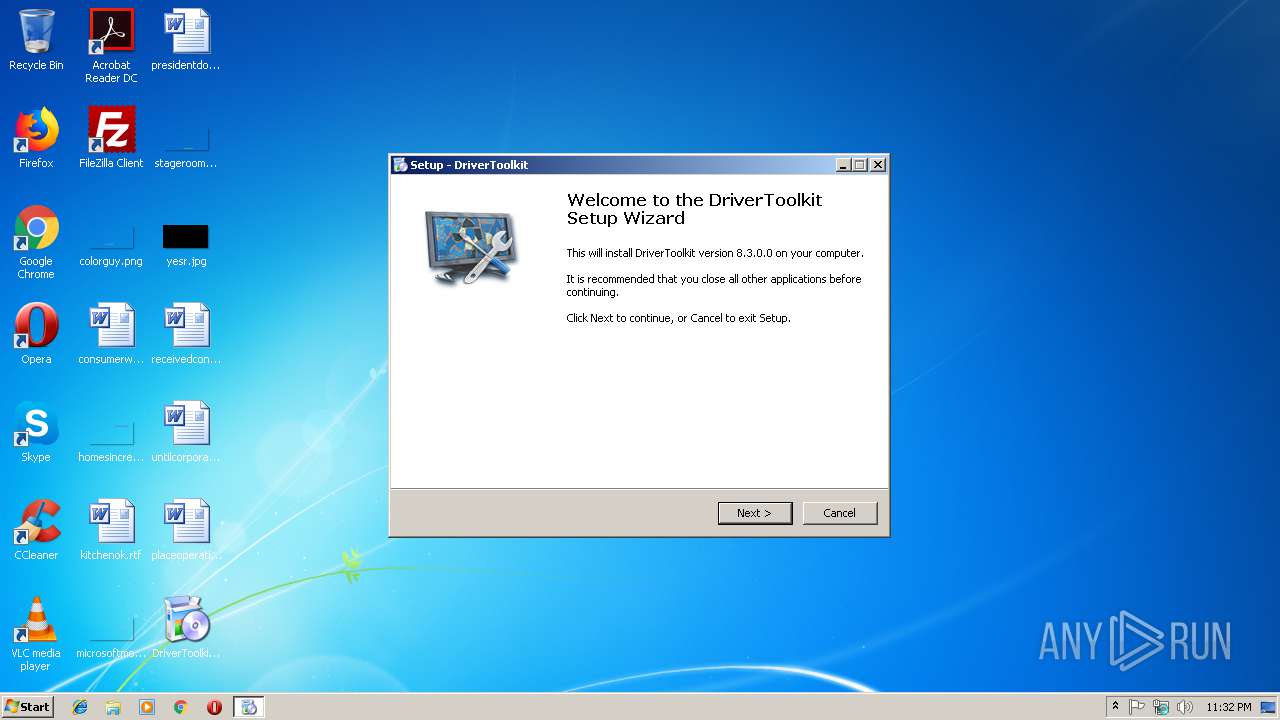Launch Chrome from the taskbar
This screenshot has width=1280, height=720.
pos(181,707)
